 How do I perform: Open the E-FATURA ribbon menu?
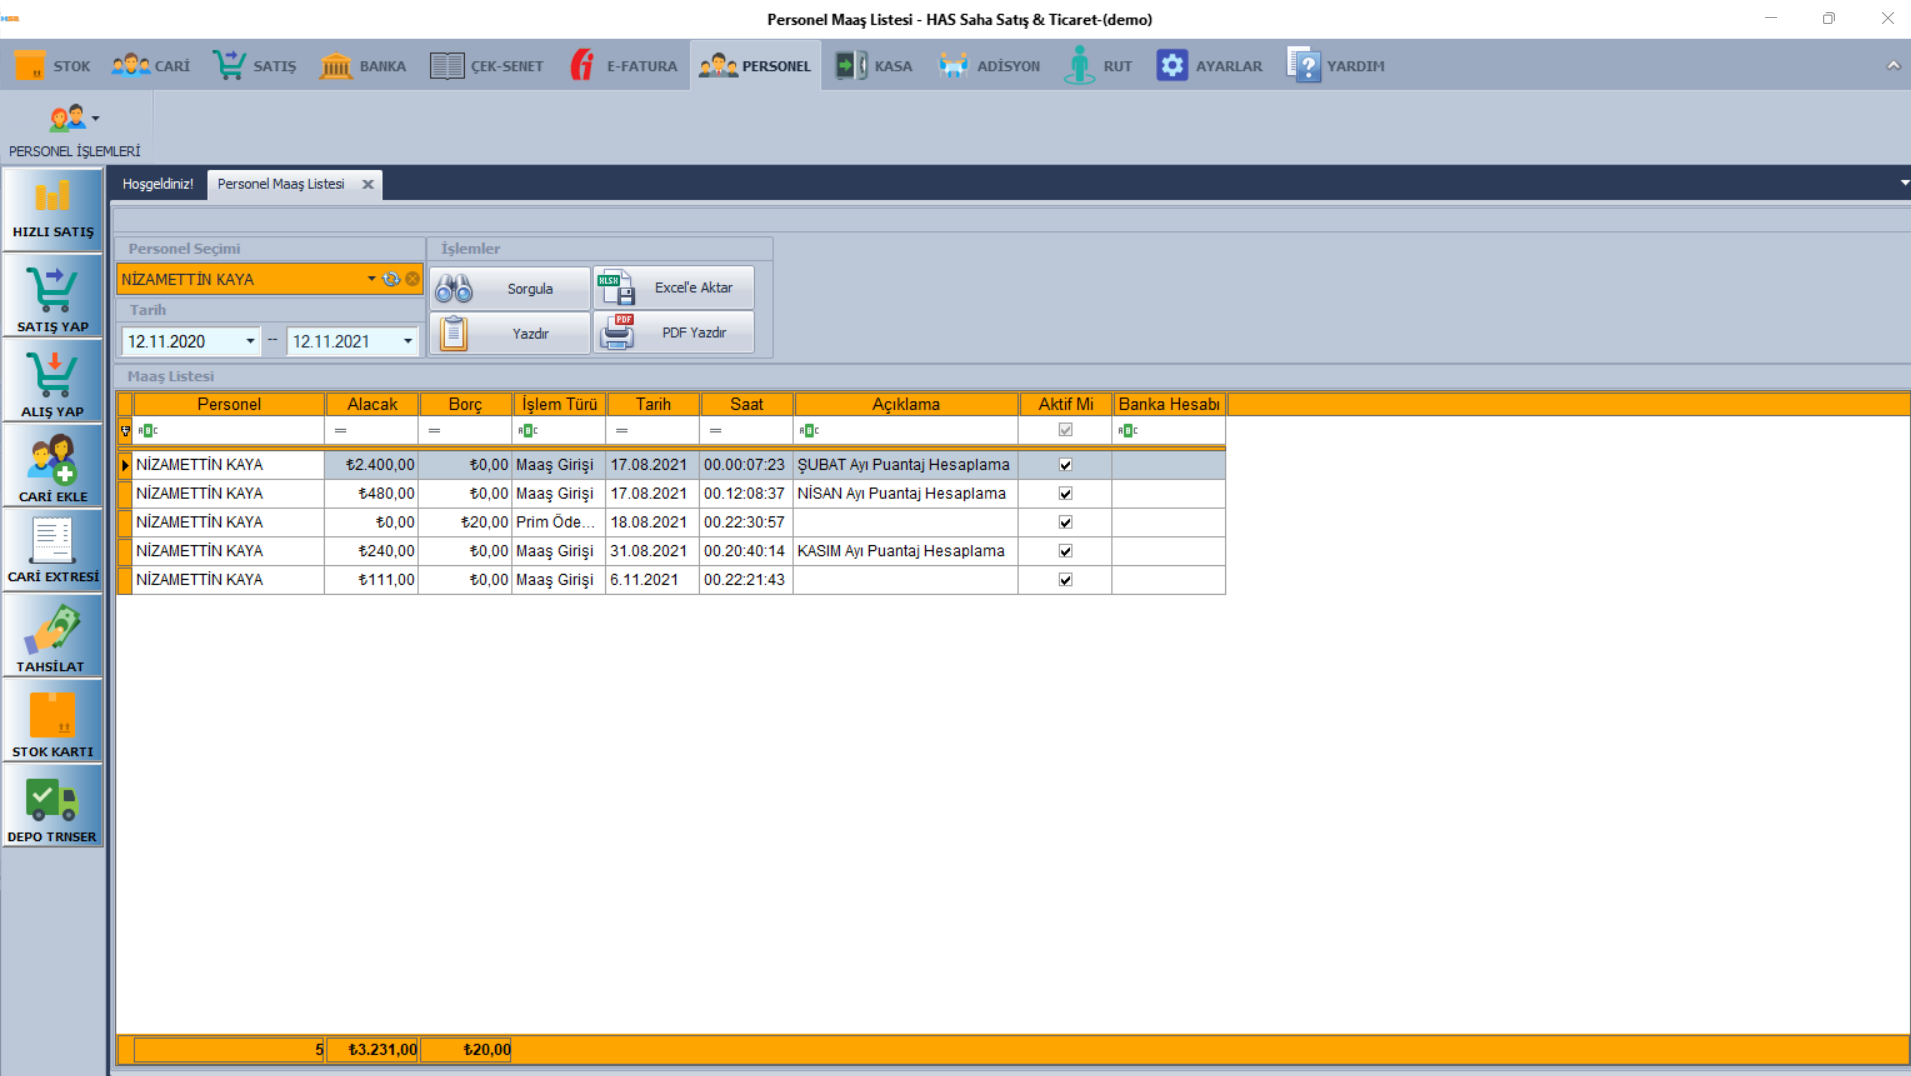click(624, 66)
